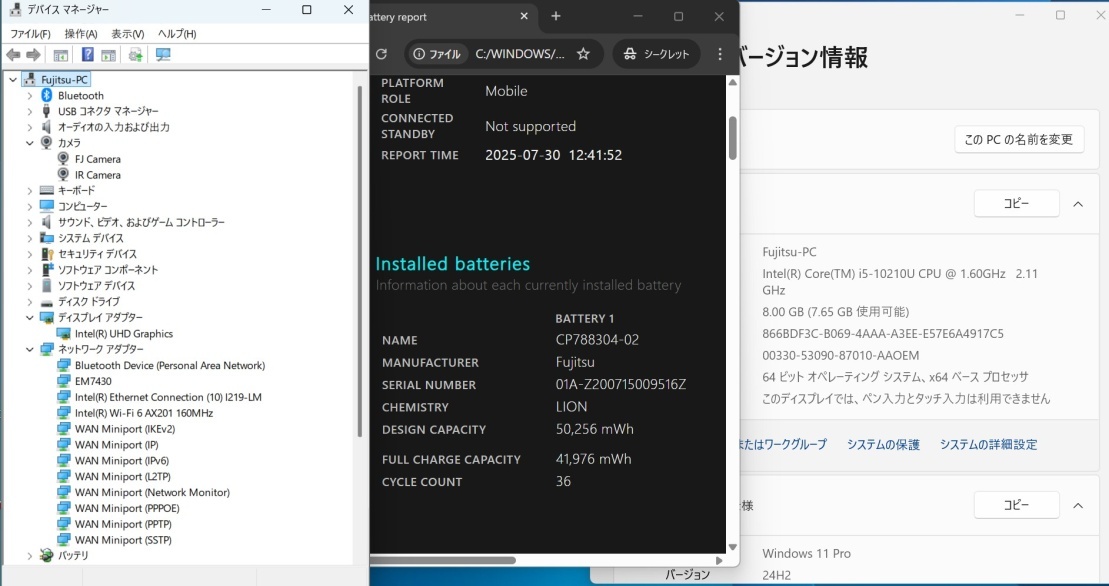Expand the システム デバイス node
Viewport: 1109px width, 586px height.
[x=30, y=238]
